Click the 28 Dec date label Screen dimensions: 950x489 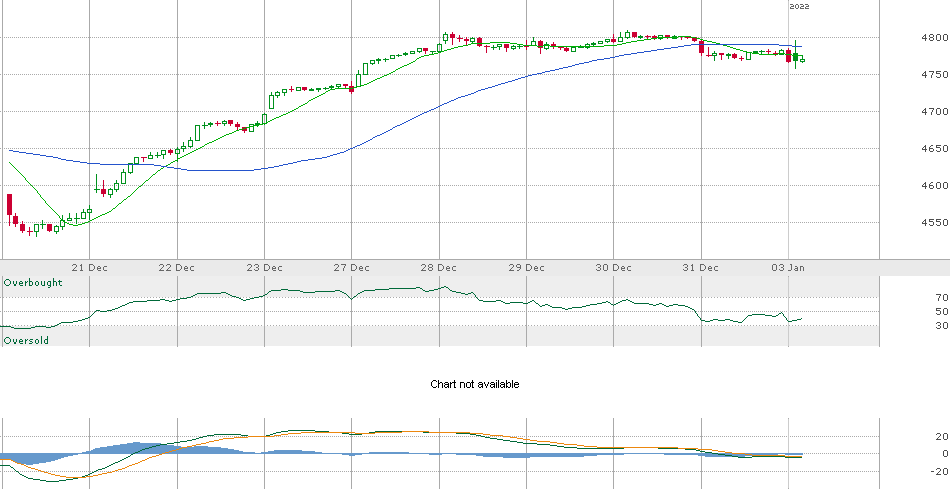[439, 267]
